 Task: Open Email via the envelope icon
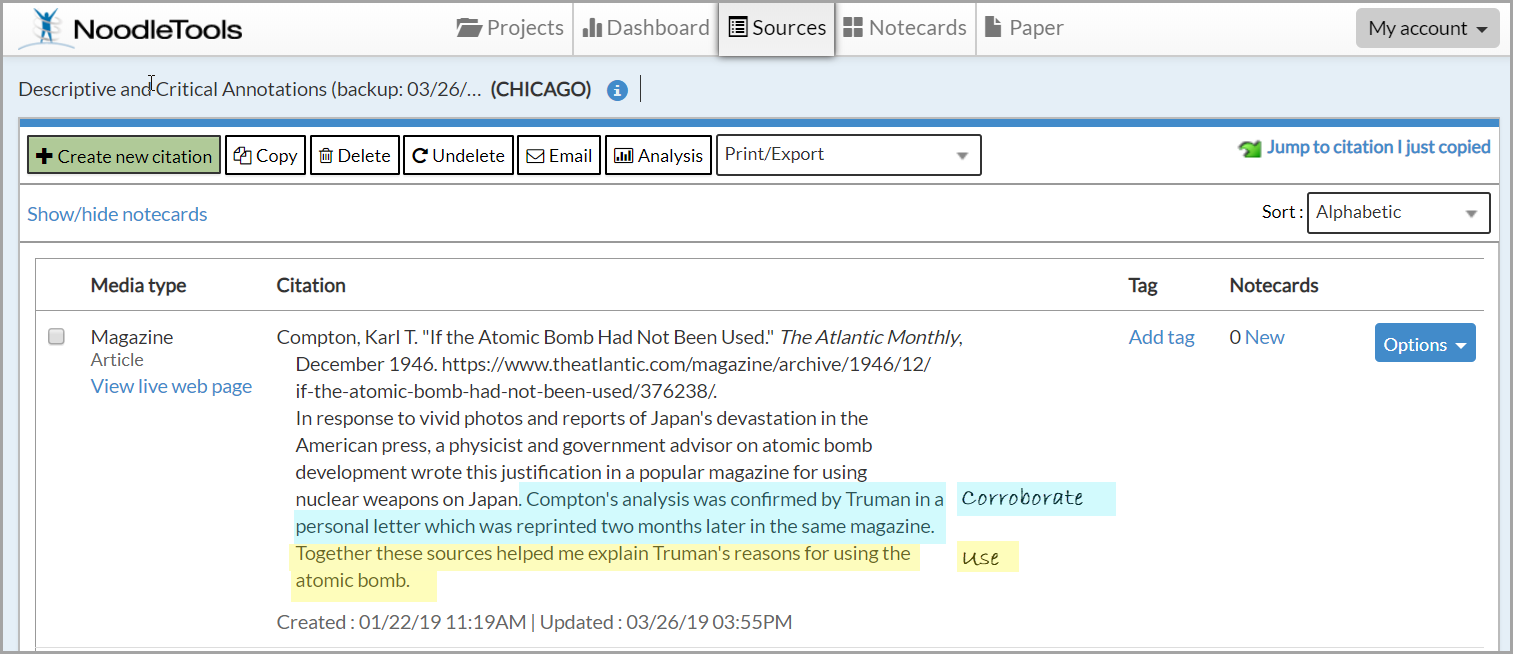[x=534, y=155]
